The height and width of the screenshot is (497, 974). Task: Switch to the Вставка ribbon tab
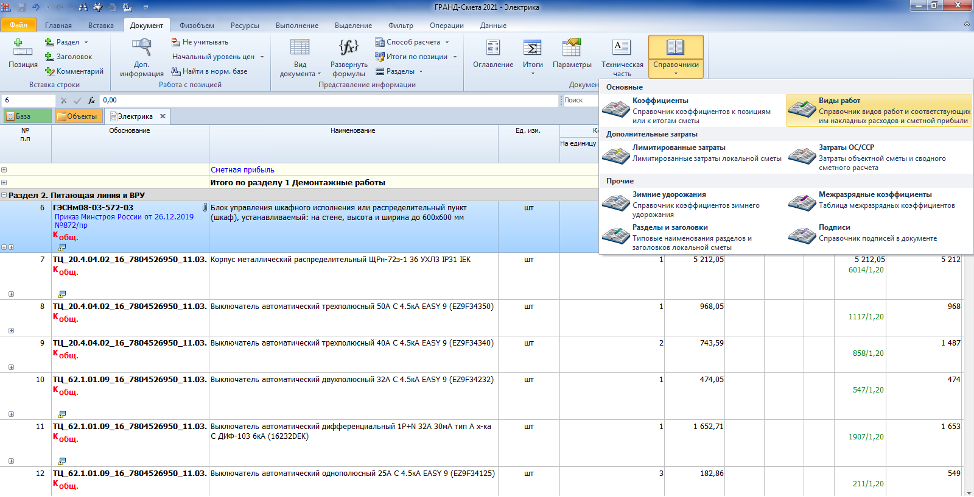pos(101,25)
